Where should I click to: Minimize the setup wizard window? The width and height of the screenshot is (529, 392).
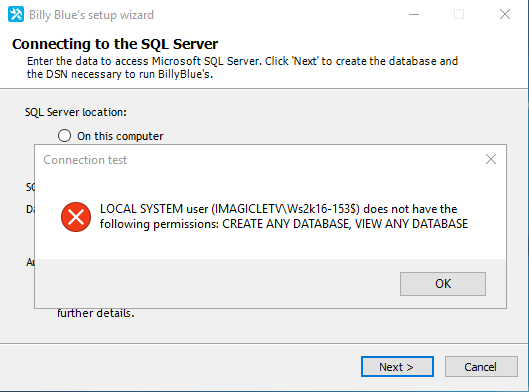[414, 15]
